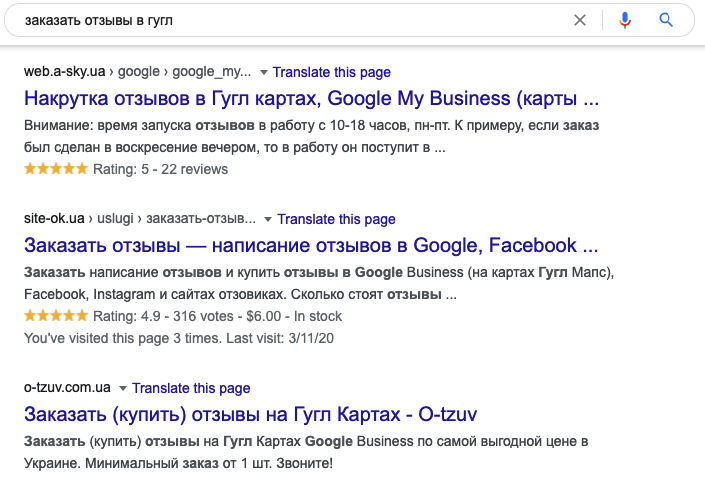Open 'Заказать (купить) отзывы на Гугл Картах' result

click(250, 414)
